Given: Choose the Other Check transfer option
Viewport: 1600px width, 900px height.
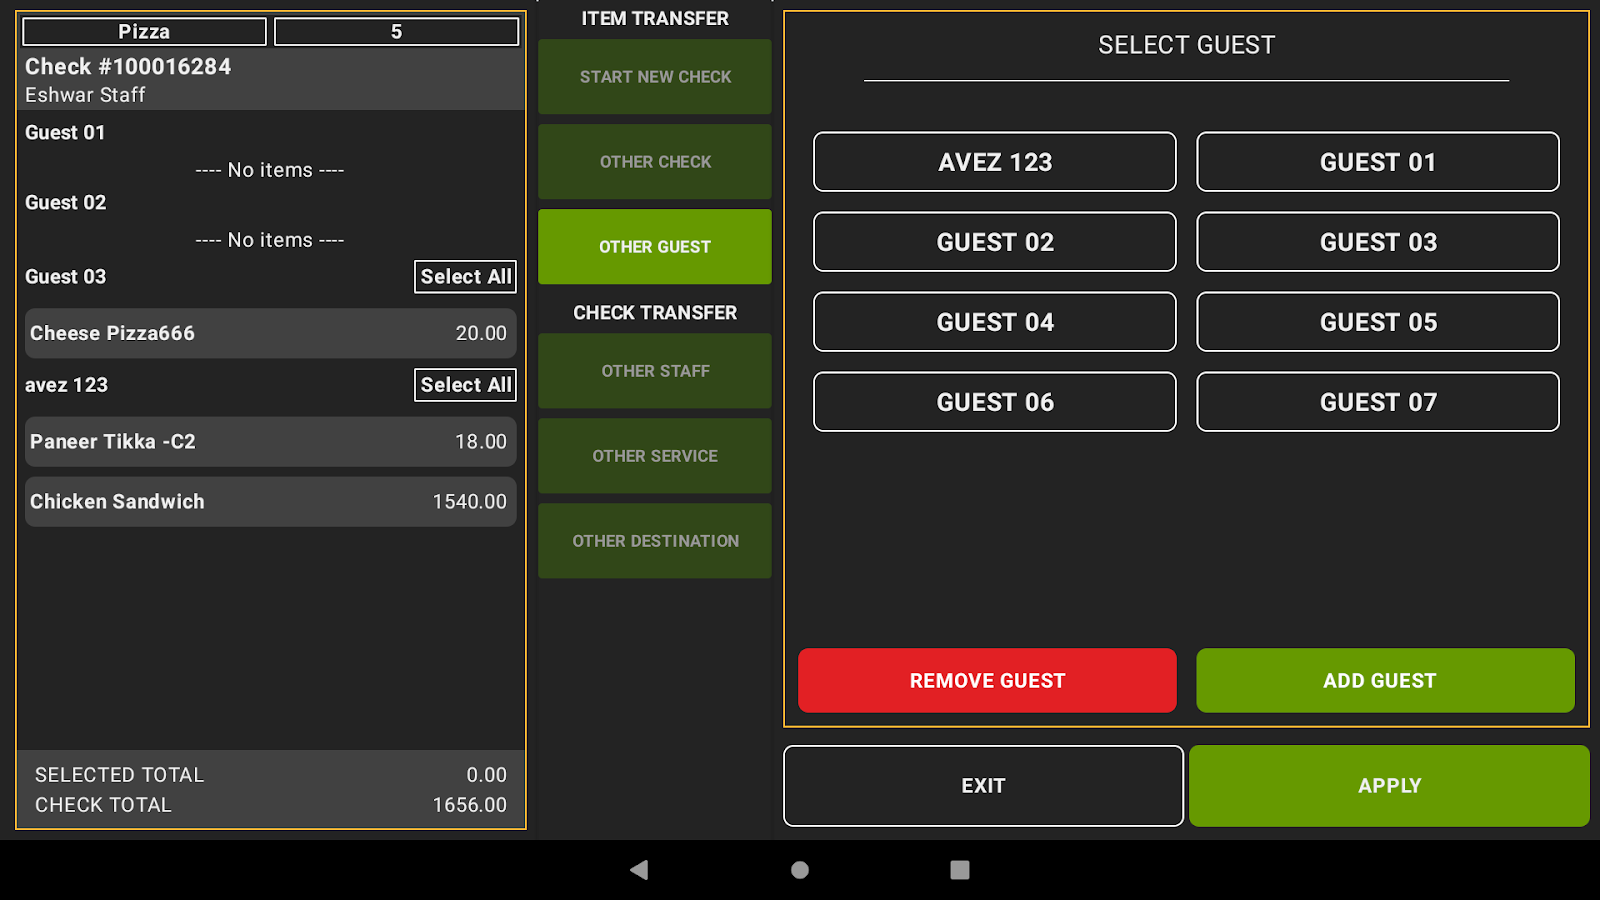Looking at the screenshot, I should pos(655,162).
